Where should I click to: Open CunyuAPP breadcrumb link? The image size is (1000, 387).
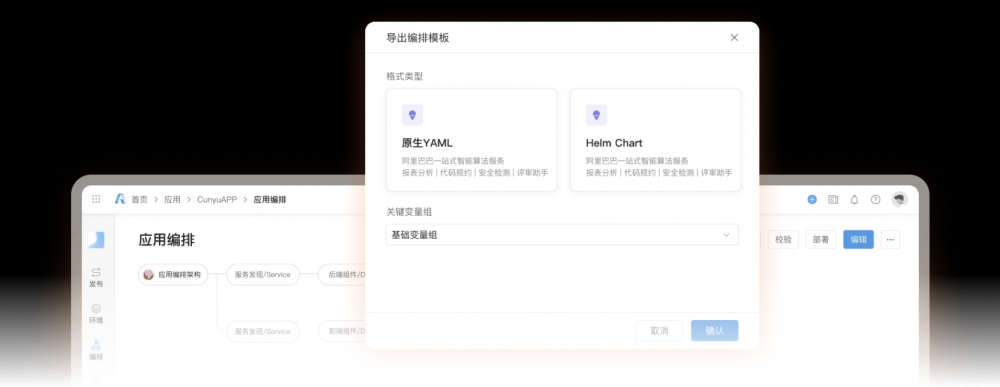pos(217,200)
